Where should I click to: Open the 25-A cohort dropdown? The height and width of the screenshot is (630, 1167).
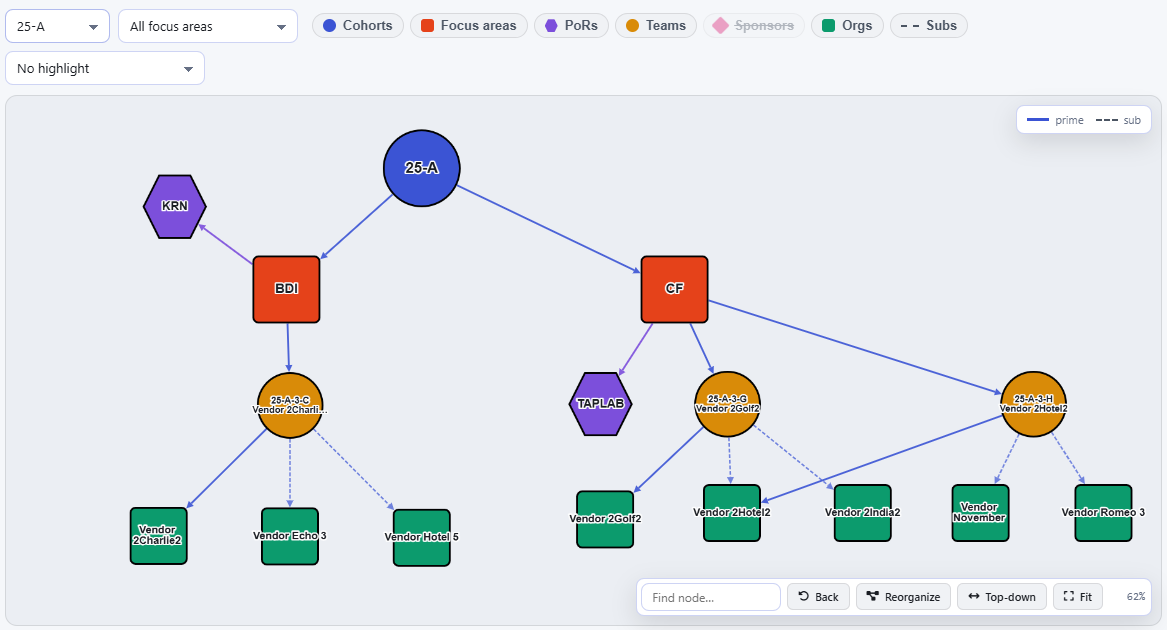coord(57,26)
